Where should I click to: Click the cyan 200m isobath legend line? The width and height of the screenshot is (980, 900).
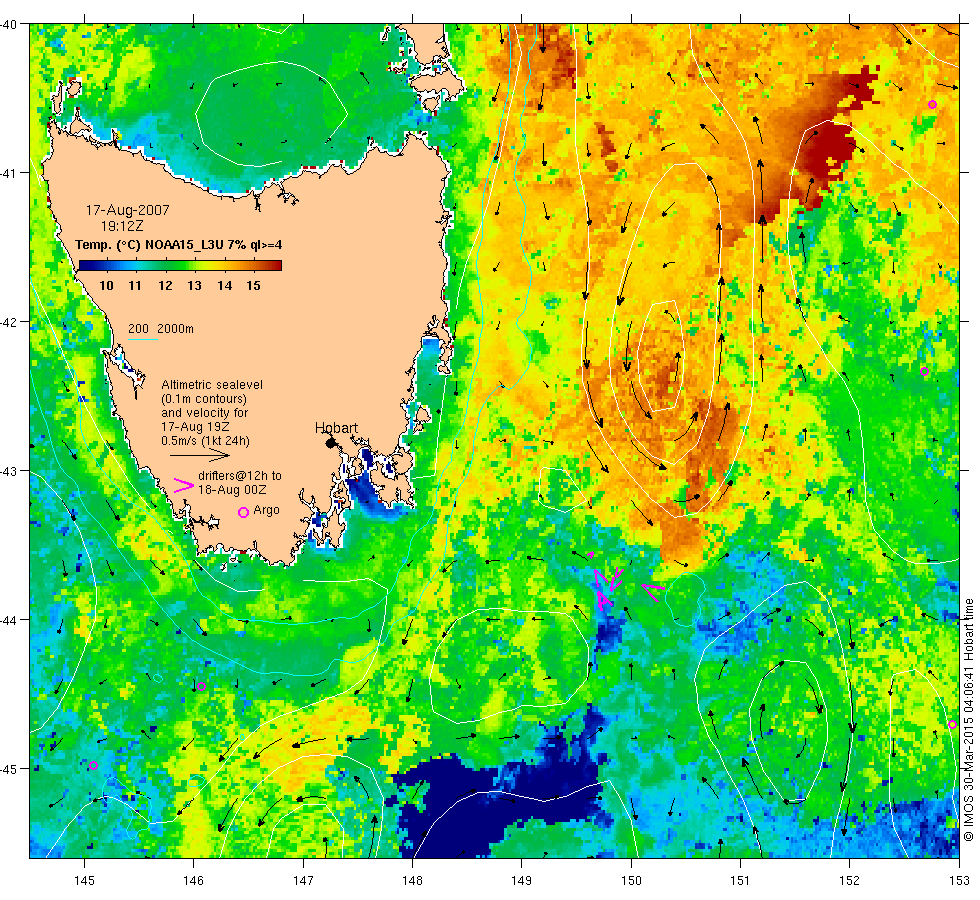(x=142, y=340)
